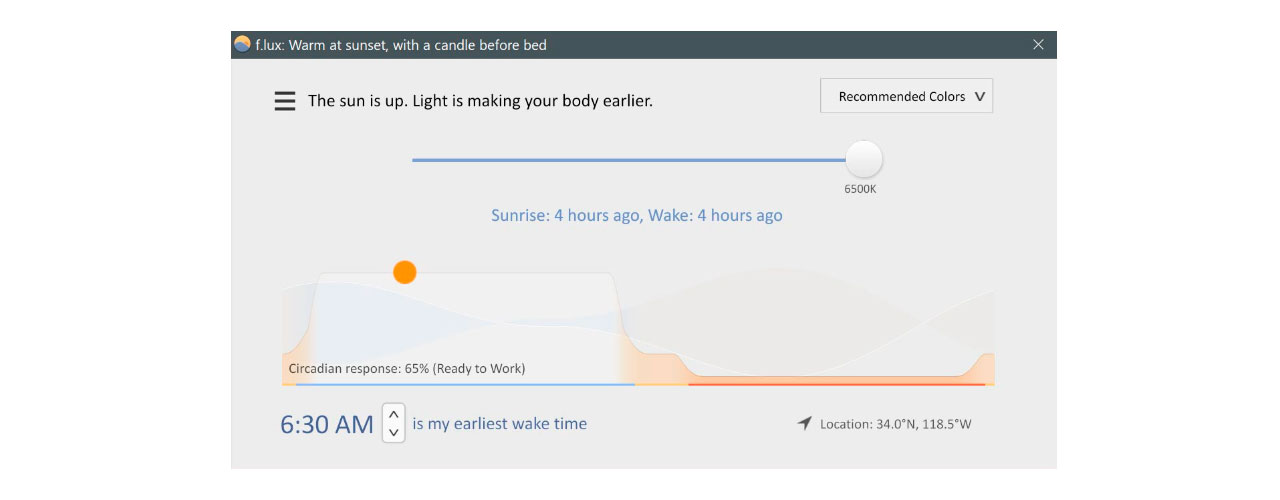Viewport: 1280px width, 500px height.
Task: Click the Sunrise and Wake status text
Action: click(x=636, y=215)
